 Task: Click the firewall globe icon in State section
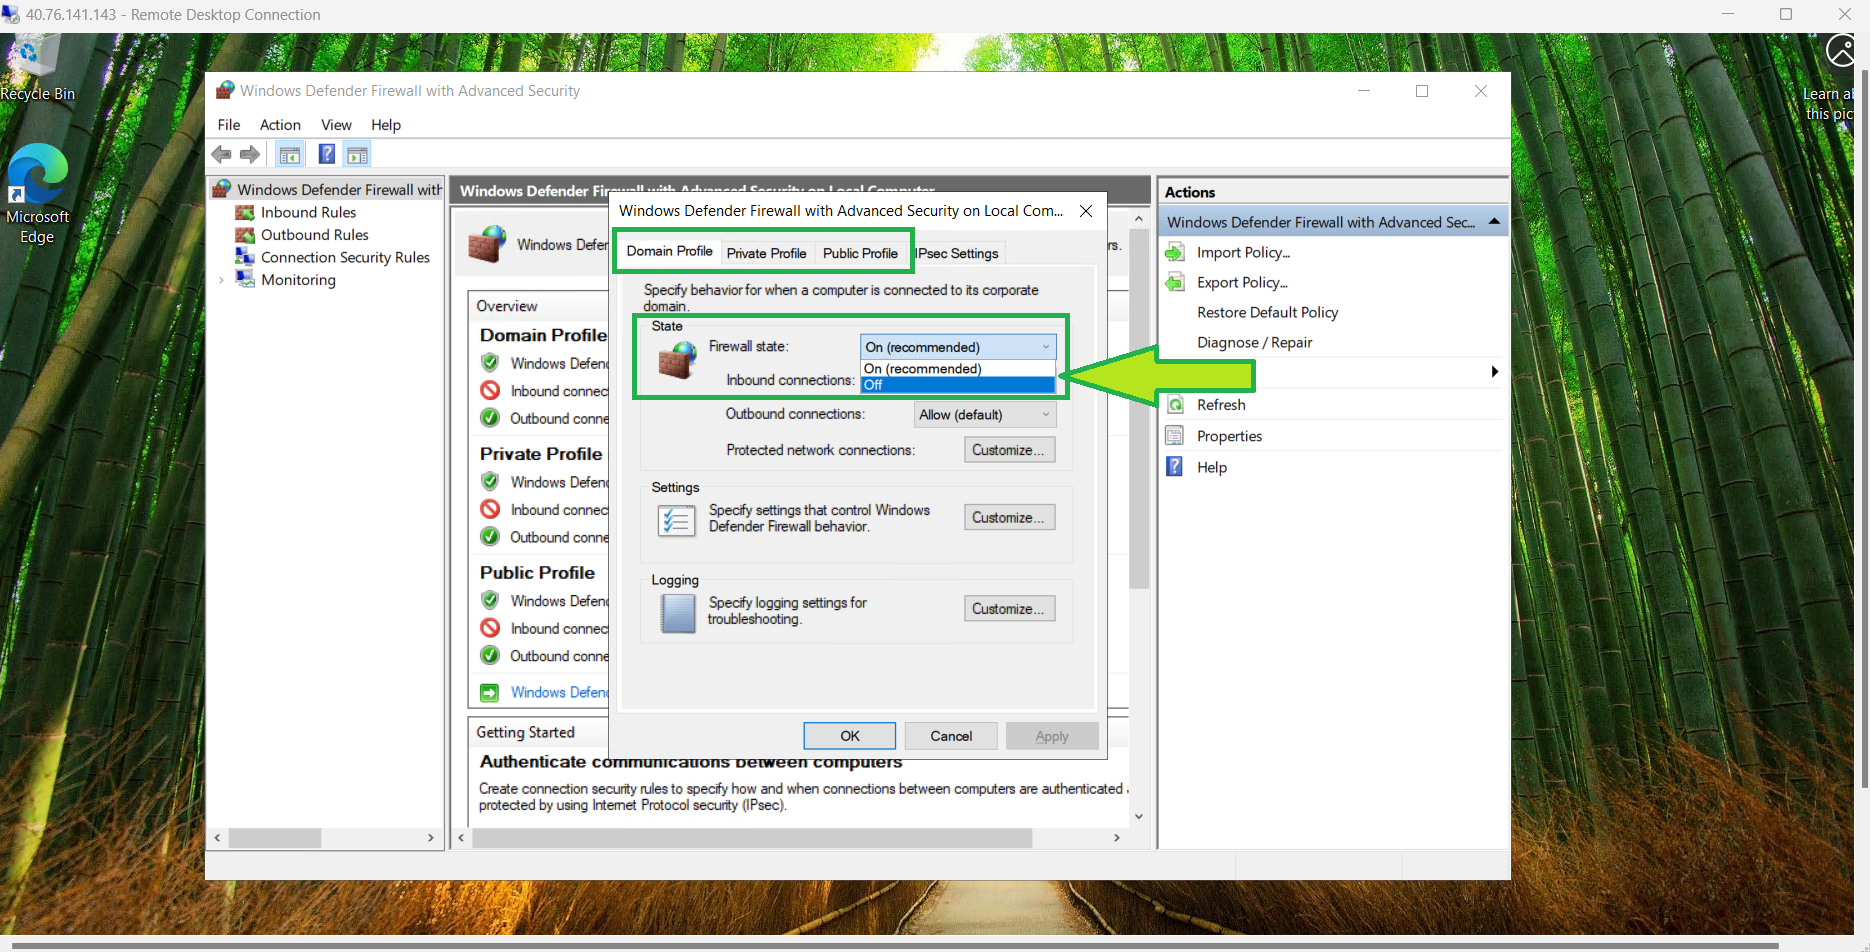678,360
